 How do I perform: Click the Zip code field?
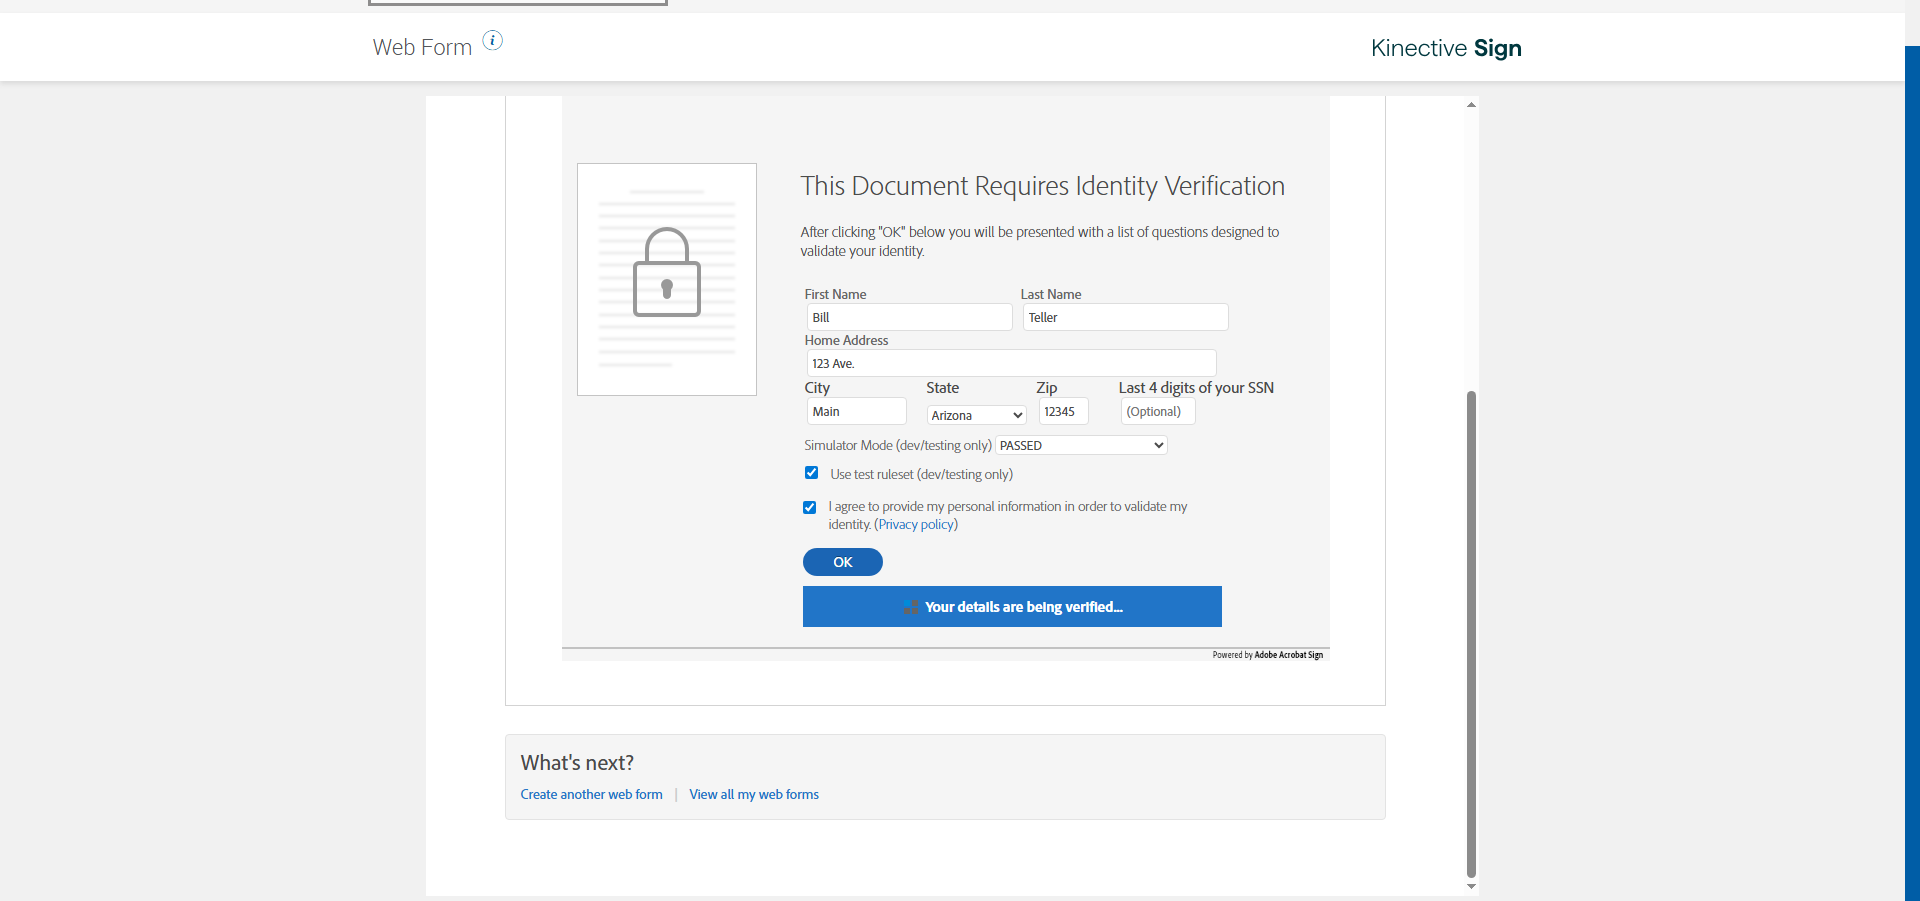tap(1063, 411)
